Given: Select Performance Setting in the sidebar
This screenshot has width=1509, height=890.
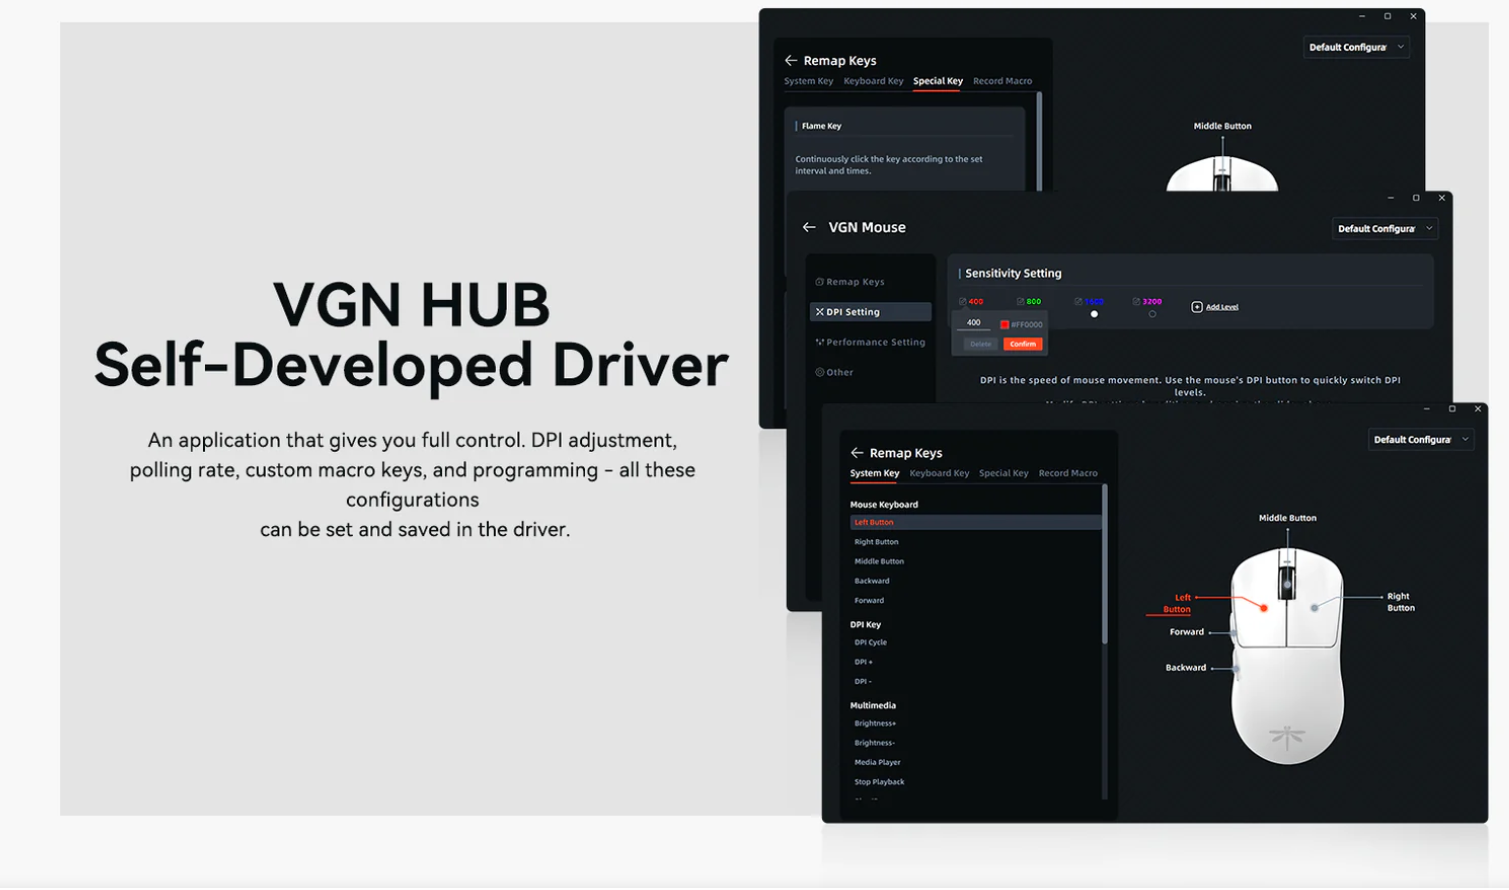Looking at the screenshot, I should (870, 342).
